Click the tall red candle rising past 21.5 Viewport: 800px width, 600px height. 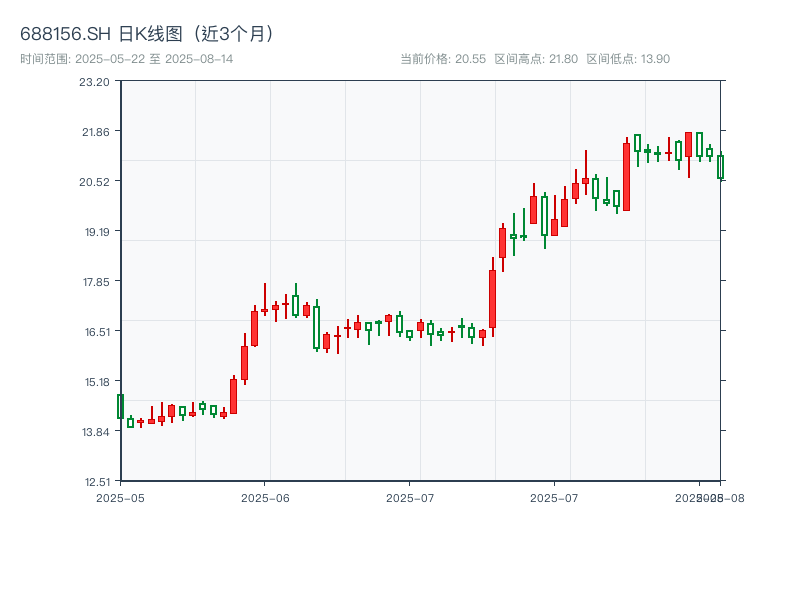pyautogui.click(x=626, y=176)
